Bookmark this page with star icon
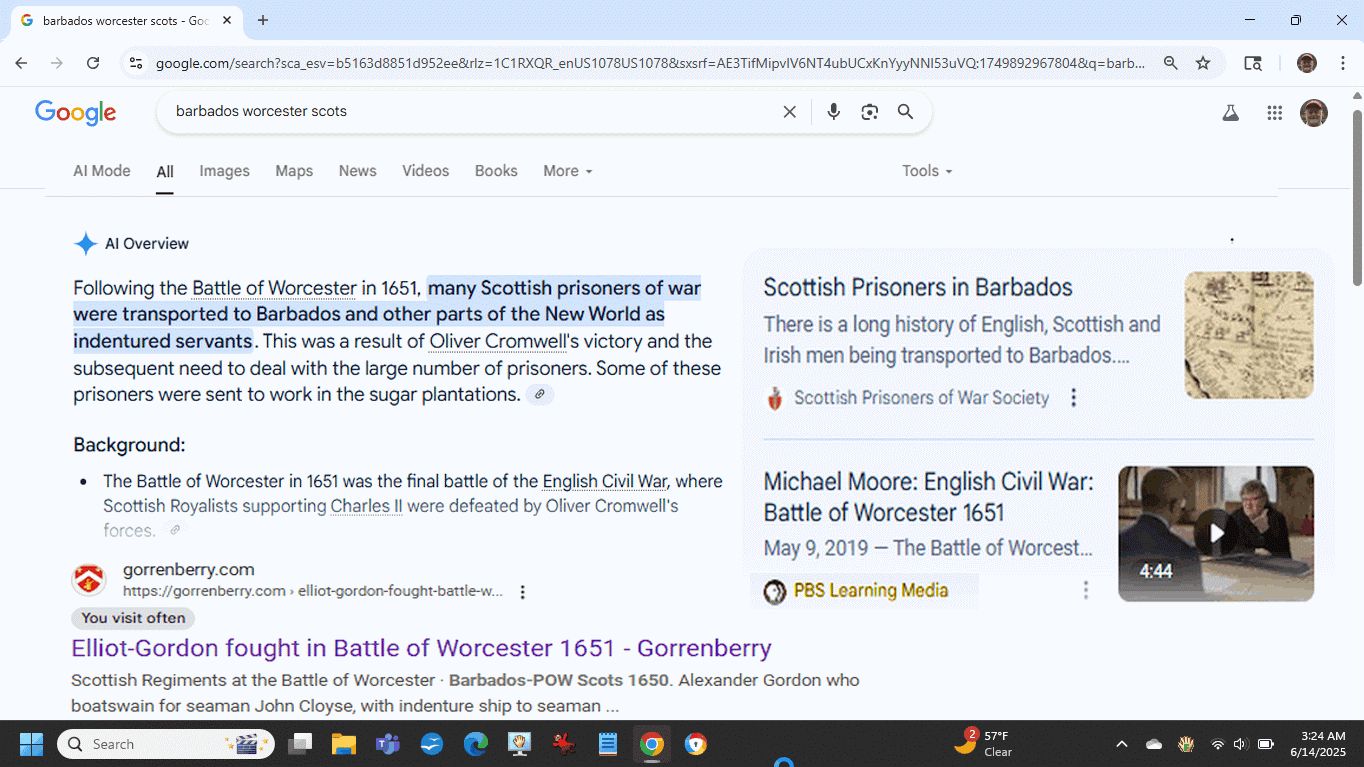 (1203, 63)
